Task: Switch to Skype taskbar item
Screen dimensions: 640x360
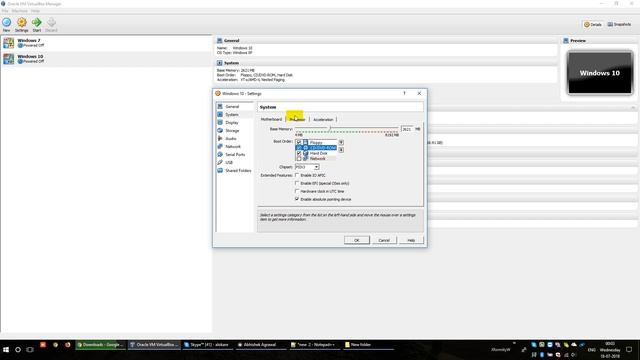Action: (x=207, y=345)
